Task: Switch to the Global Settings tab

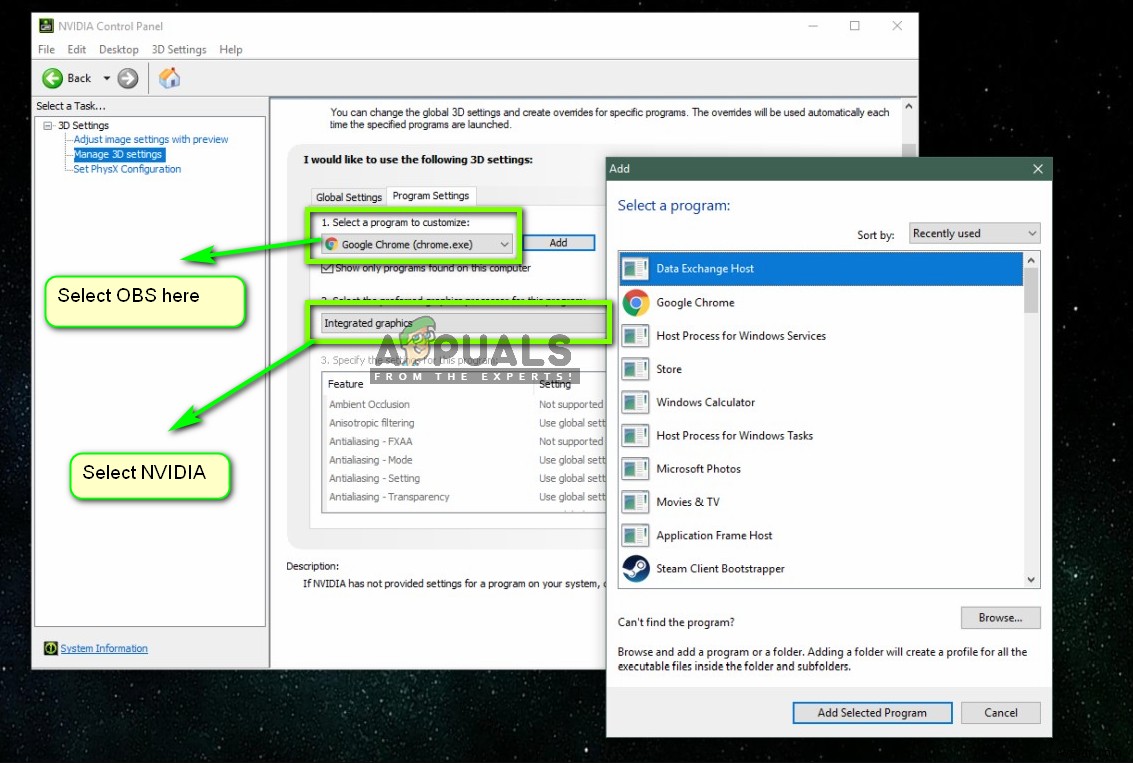Action: click(x=348, y=195)
